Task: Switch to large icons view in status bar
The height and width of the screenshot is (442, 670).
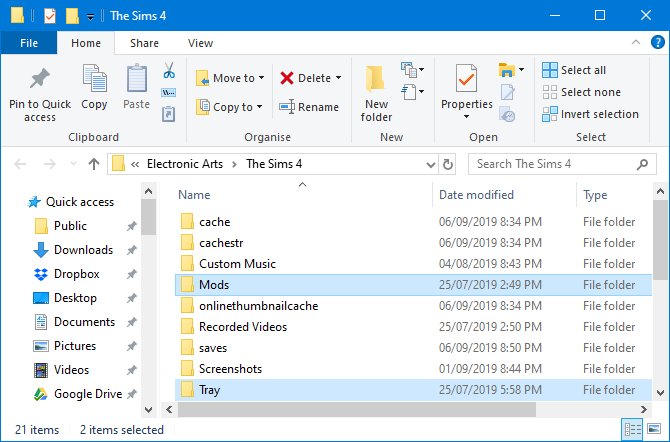Action: coord(655,430)
